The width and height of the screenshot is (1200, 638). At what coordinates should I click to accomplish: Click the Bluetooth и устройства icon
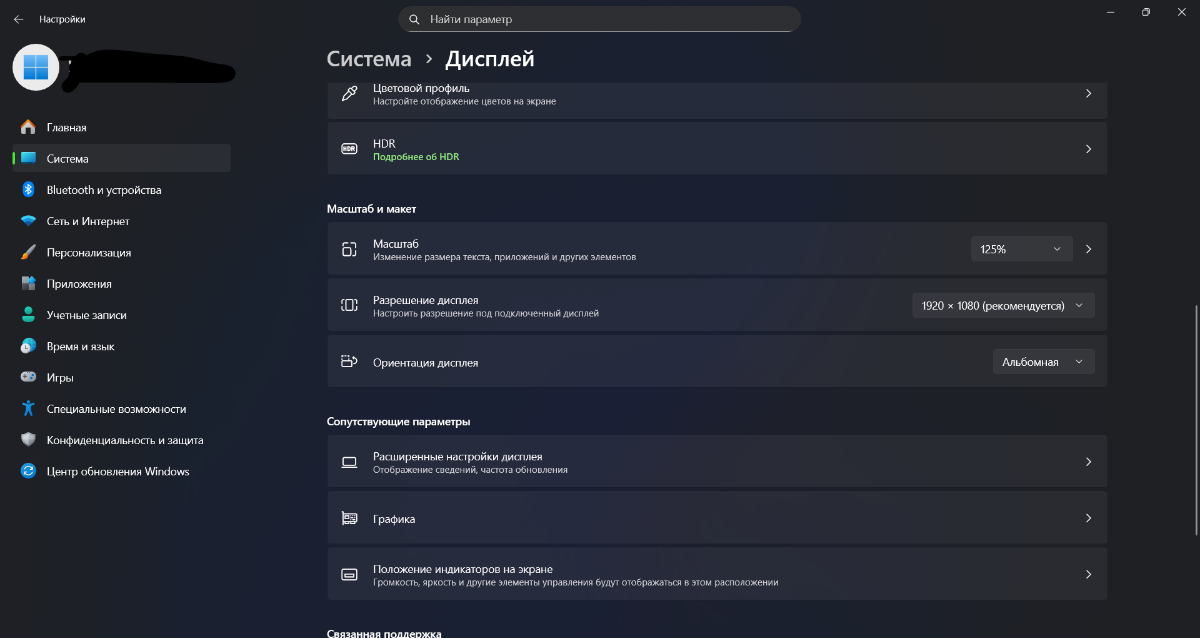click(x=28, y=190)
